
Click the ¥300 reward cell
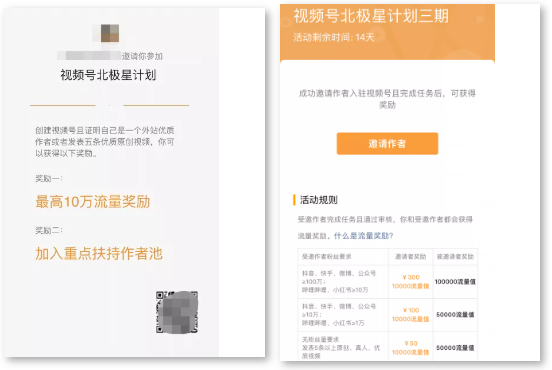coord(410,282)
